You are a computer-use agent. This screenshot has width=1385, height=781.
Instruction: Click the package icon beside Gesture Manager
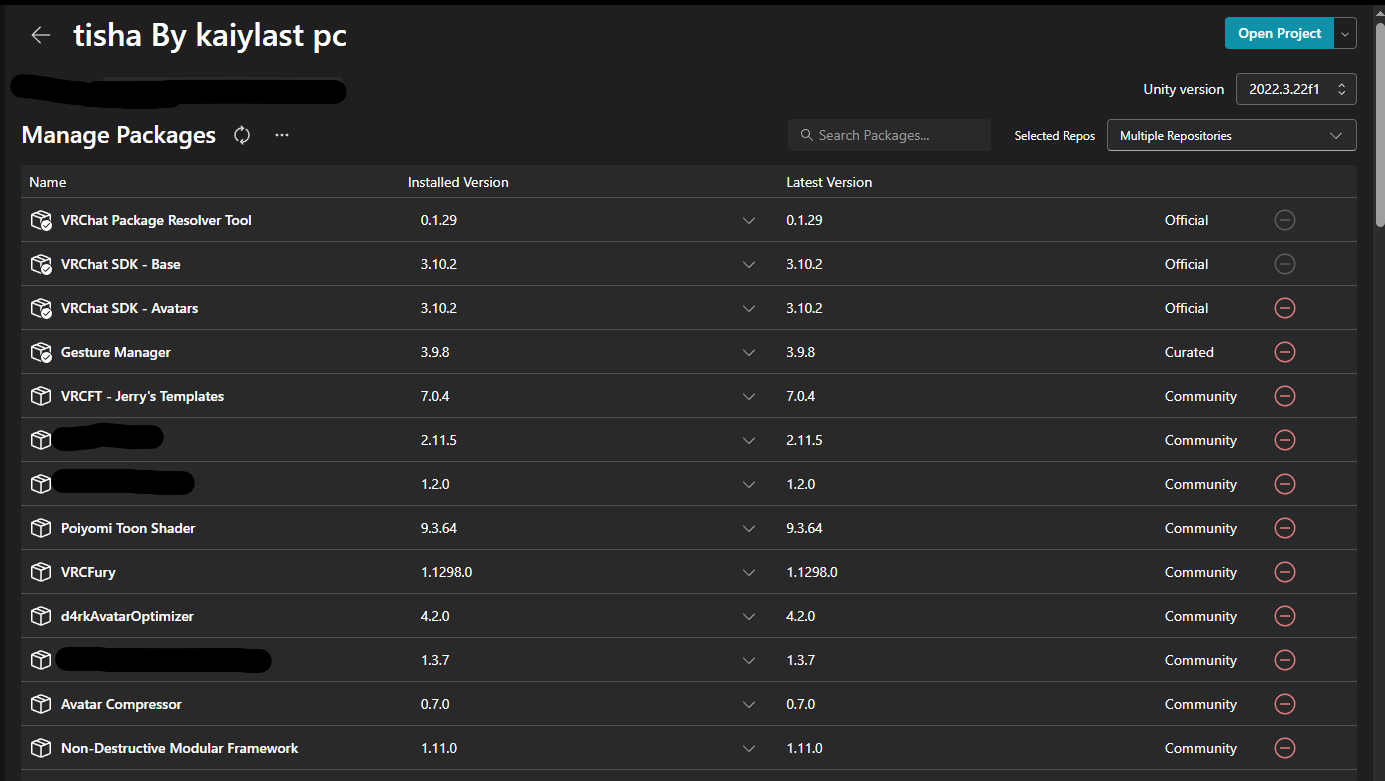point(41,352)
